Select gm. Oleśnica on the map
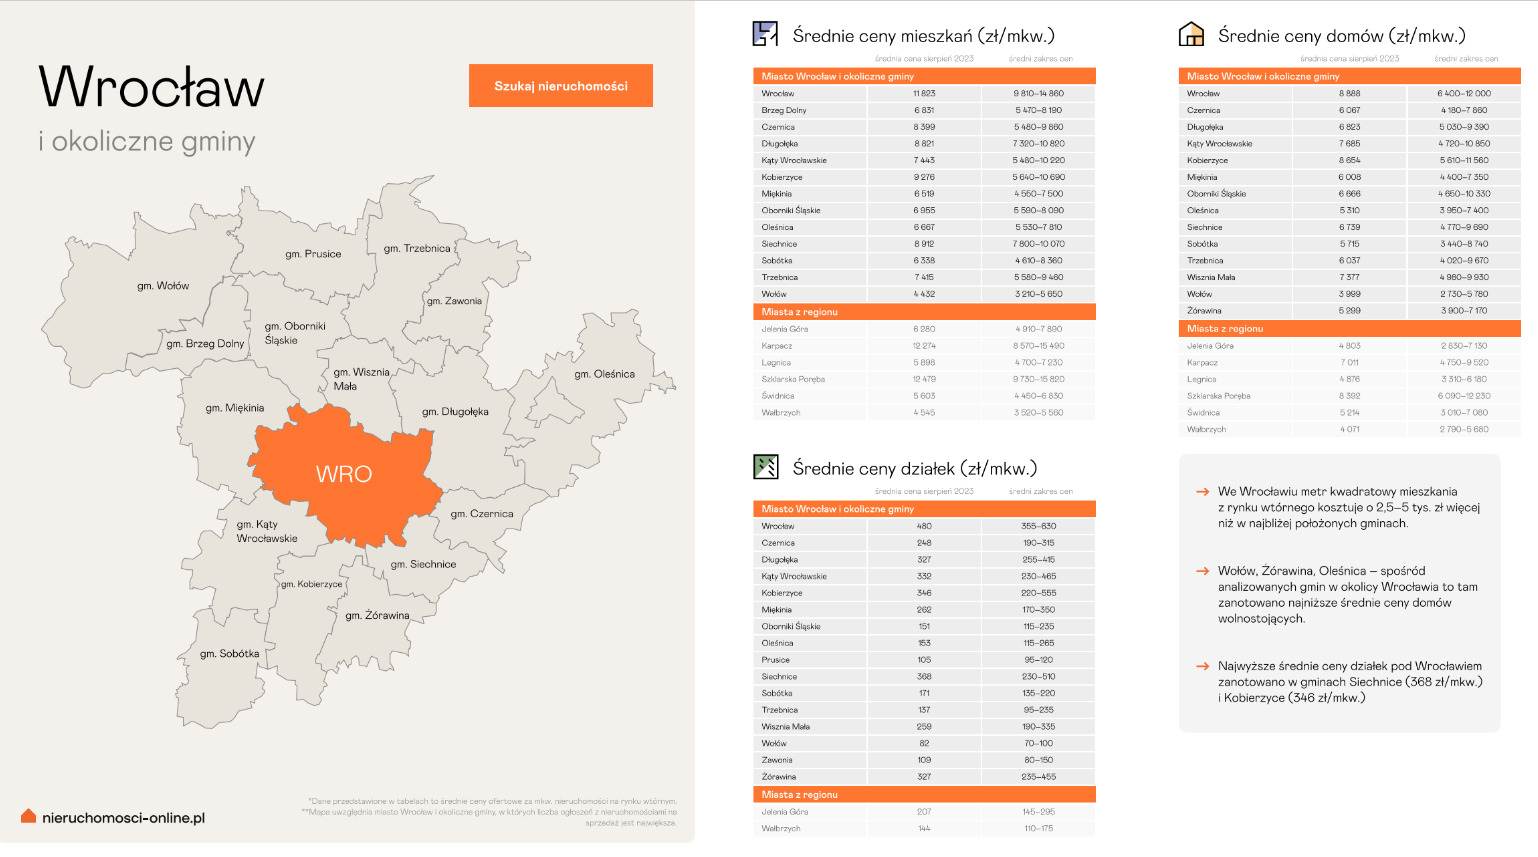Screen dimensions: 1538x857 (604, 374)
